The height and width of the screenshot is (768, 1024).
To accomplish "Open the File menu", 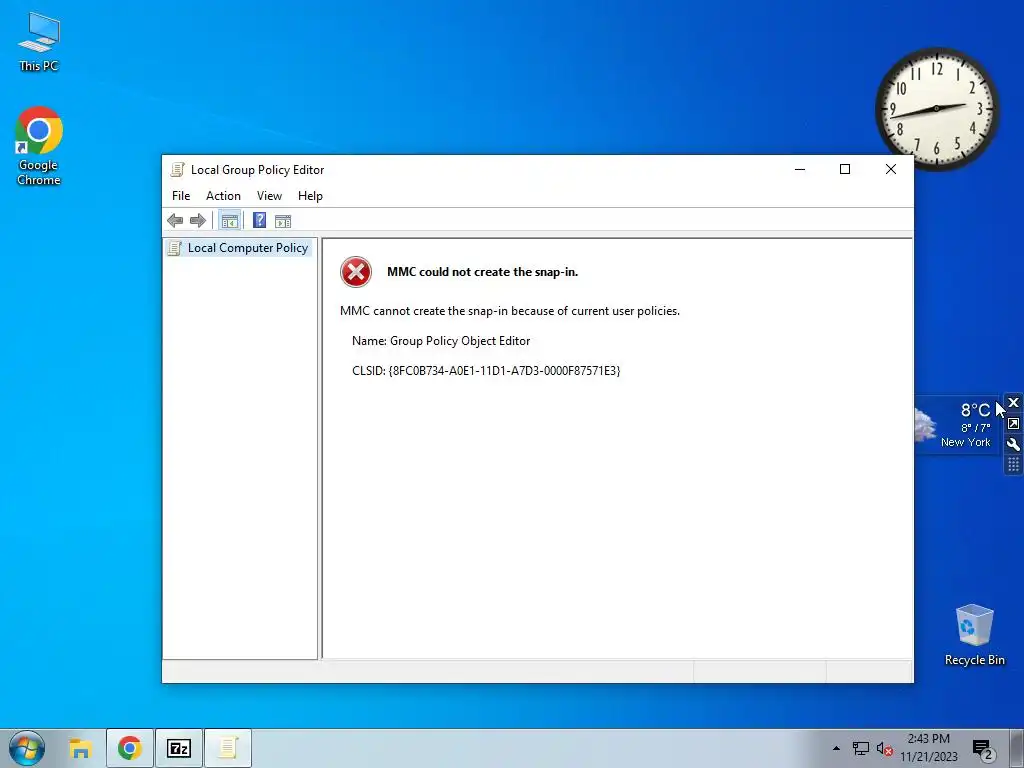I will (181, 196).
